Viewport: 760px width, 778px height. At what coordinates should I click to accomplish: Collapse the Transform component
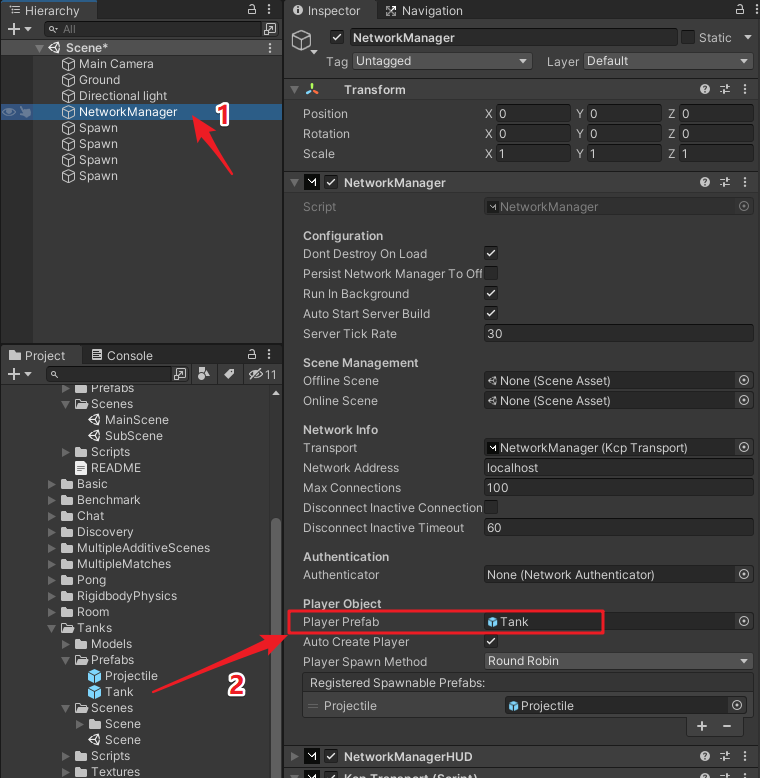[295, 90]
